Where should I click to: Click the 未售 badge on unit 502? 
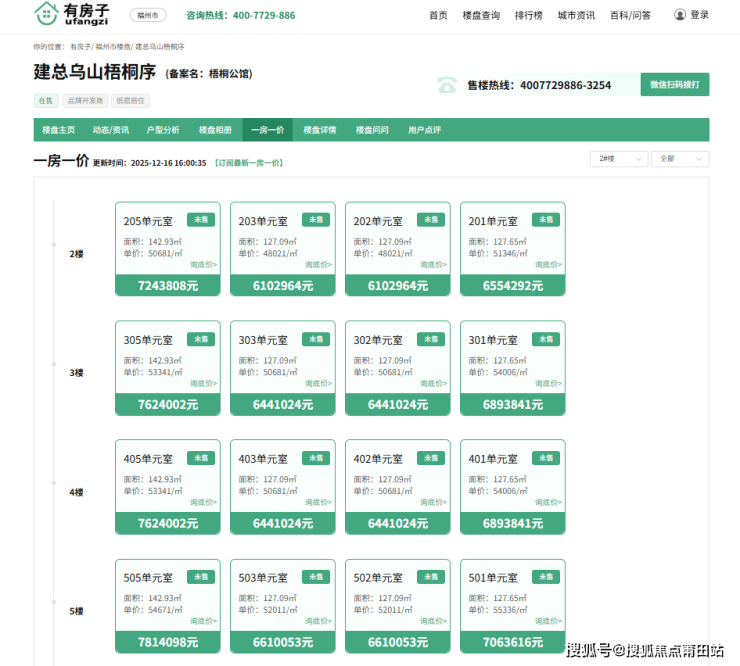point(431,577)
